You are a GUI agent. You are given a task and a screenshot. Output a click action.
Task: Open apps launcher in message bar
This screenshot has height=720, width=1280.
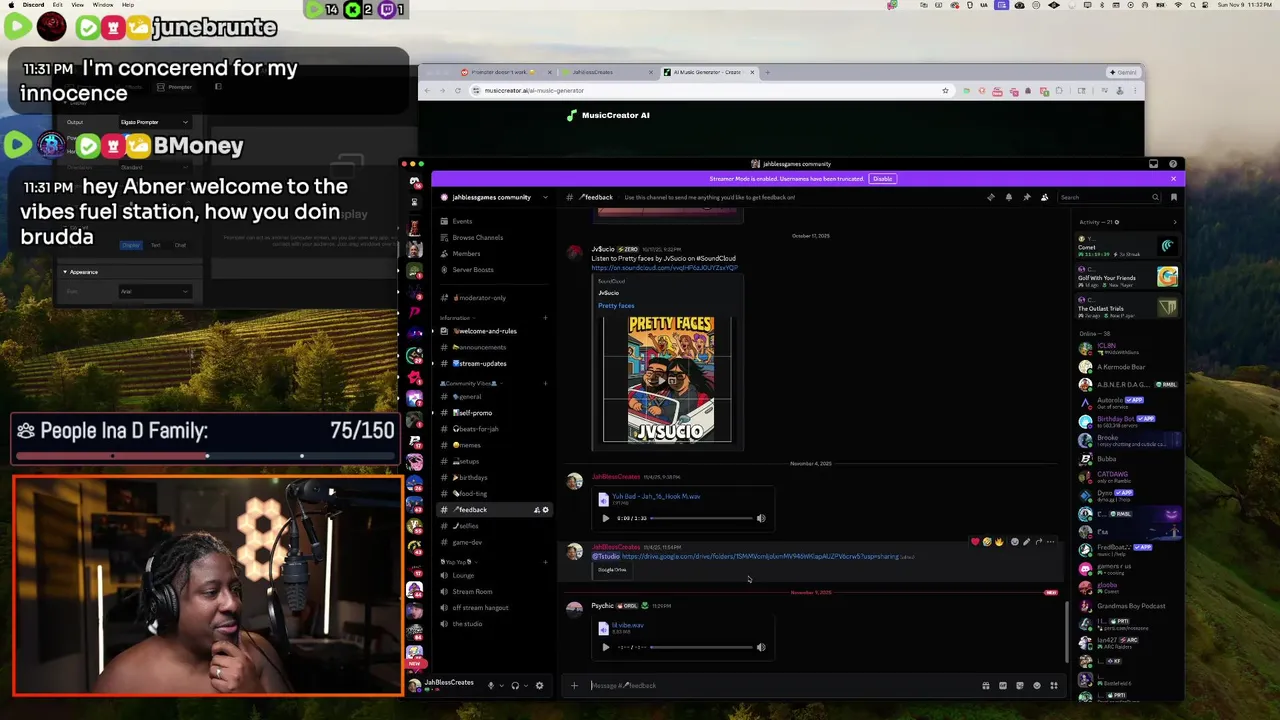[1053, 685]
